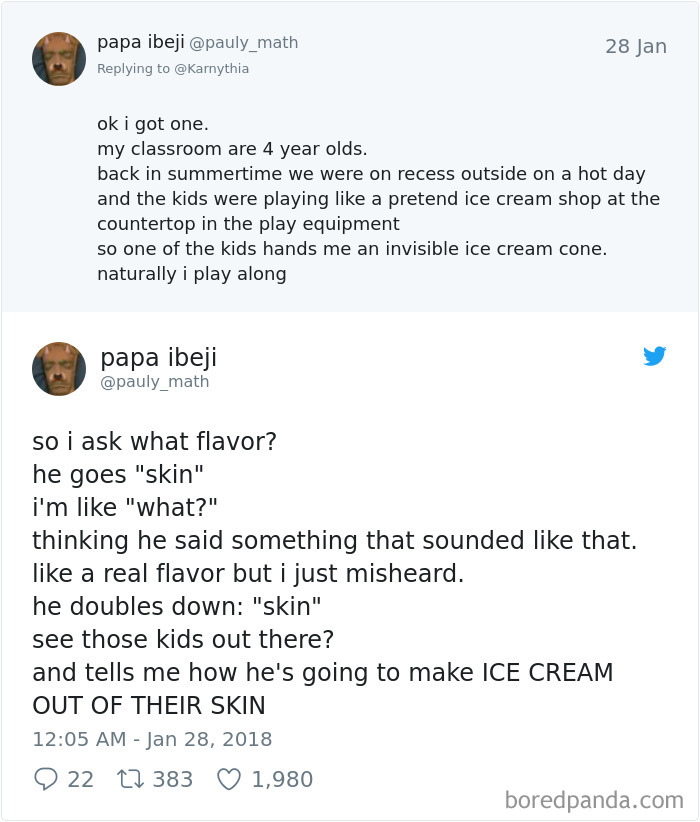This screenshot has width=700, height=822.
Task: Click the @pauly_math handle on bottom tweet
Action: point(154,381)
